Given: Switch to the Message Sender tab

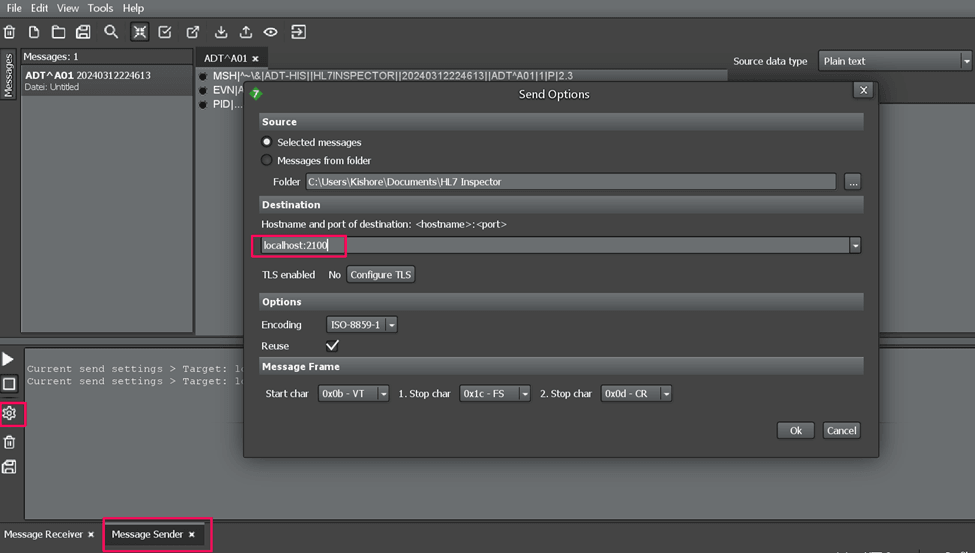Looking at the screenshot, I should [x=147, y=534].
